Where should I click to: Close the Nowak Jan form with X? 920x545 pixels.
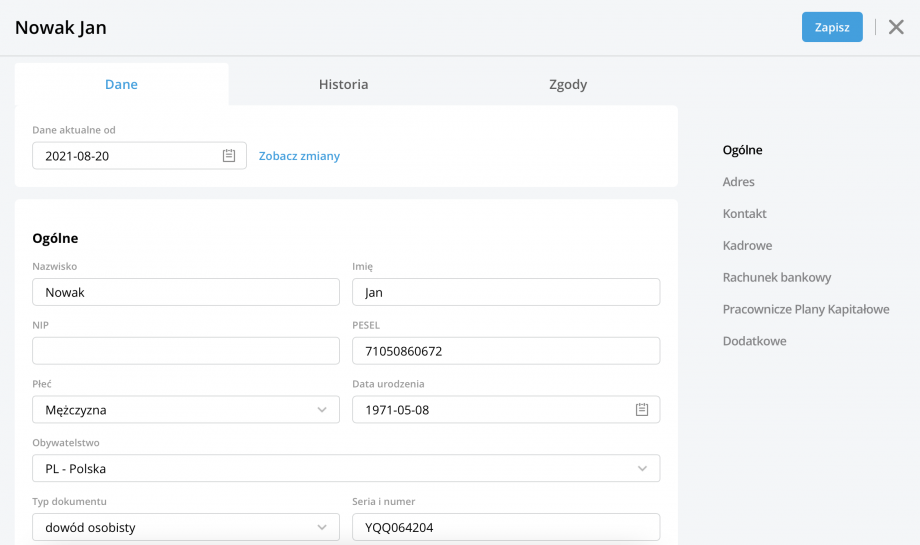tap(896, 27)
